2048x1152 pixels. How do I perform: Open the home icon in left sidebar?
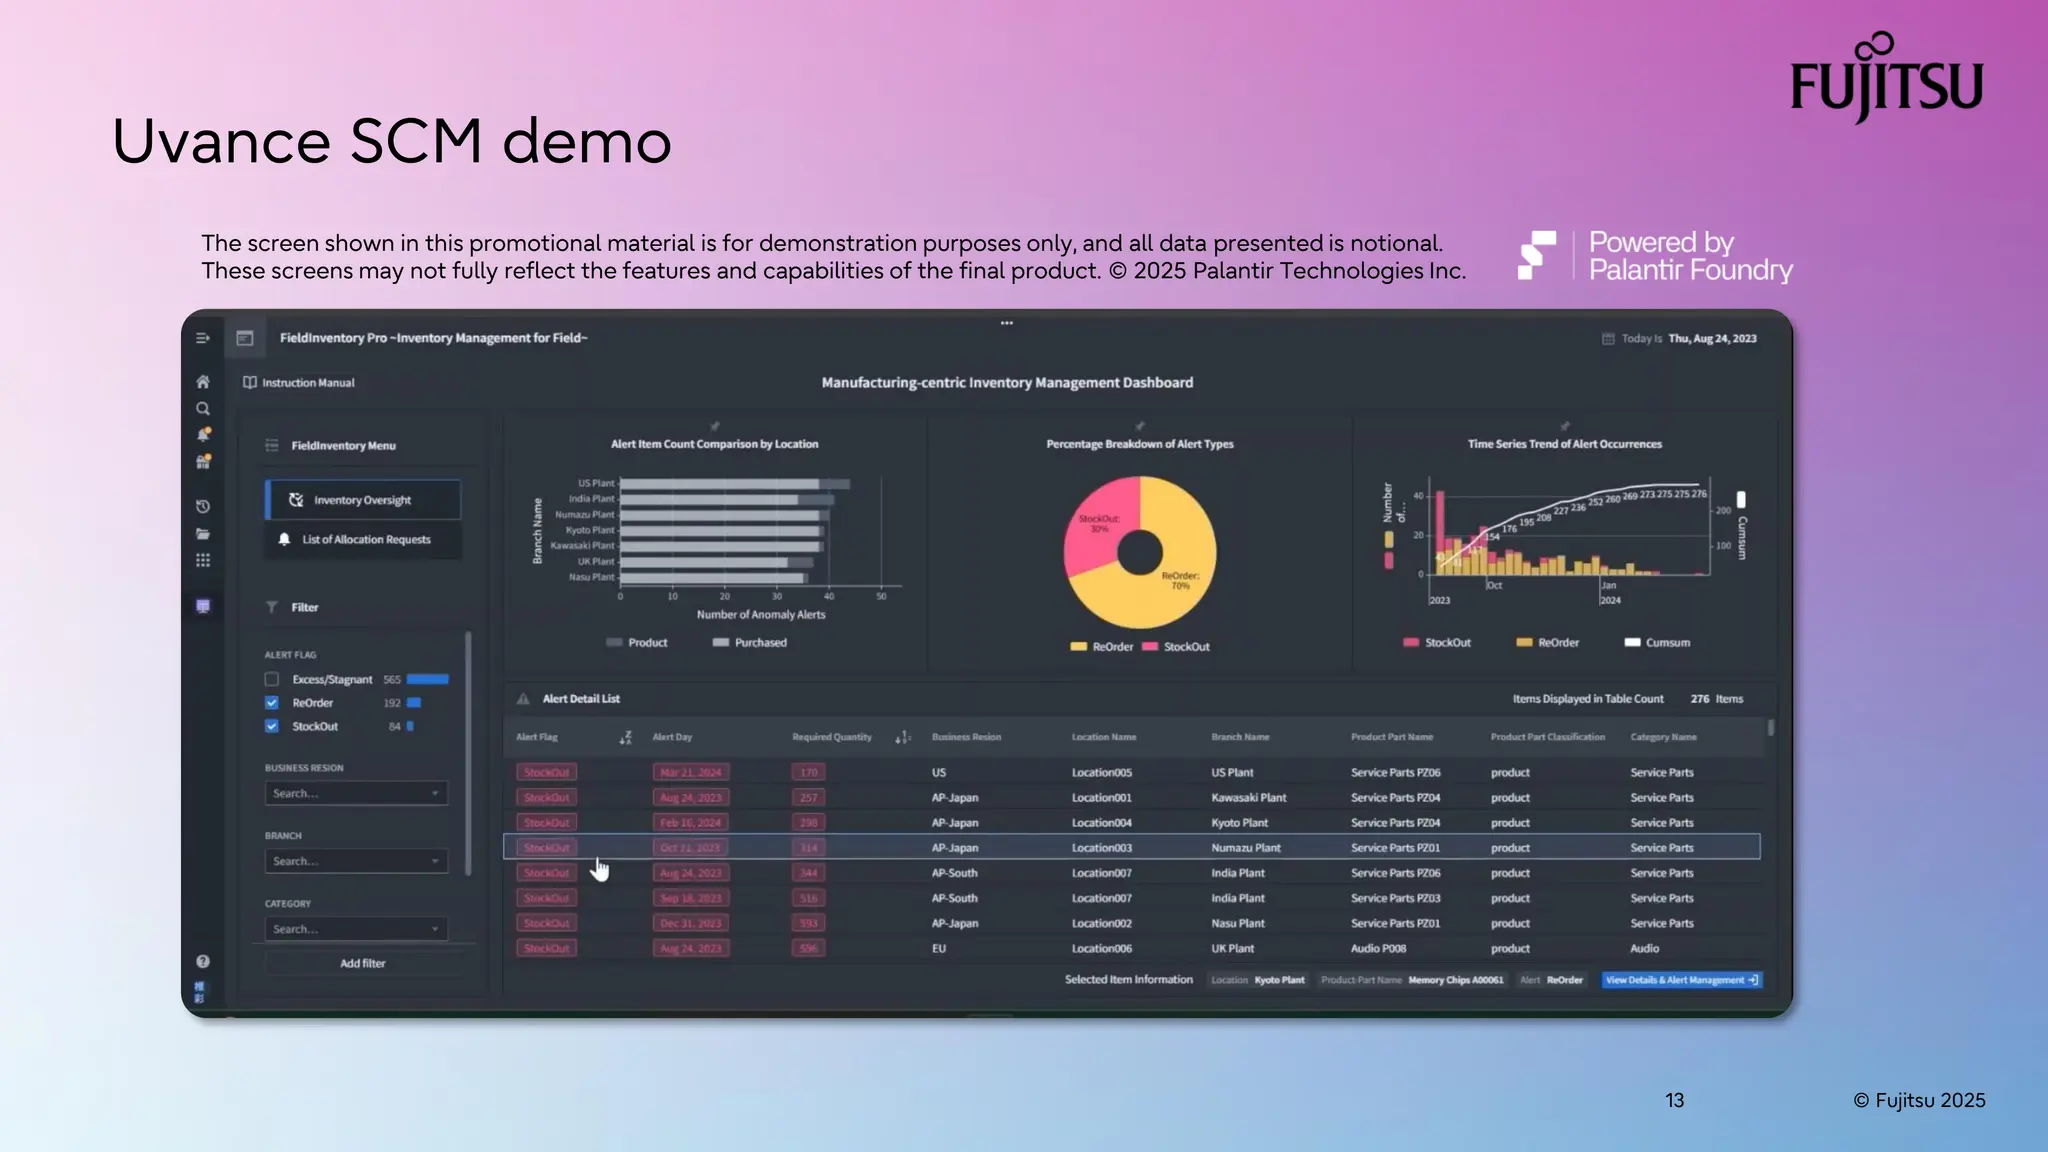[203, 382]
